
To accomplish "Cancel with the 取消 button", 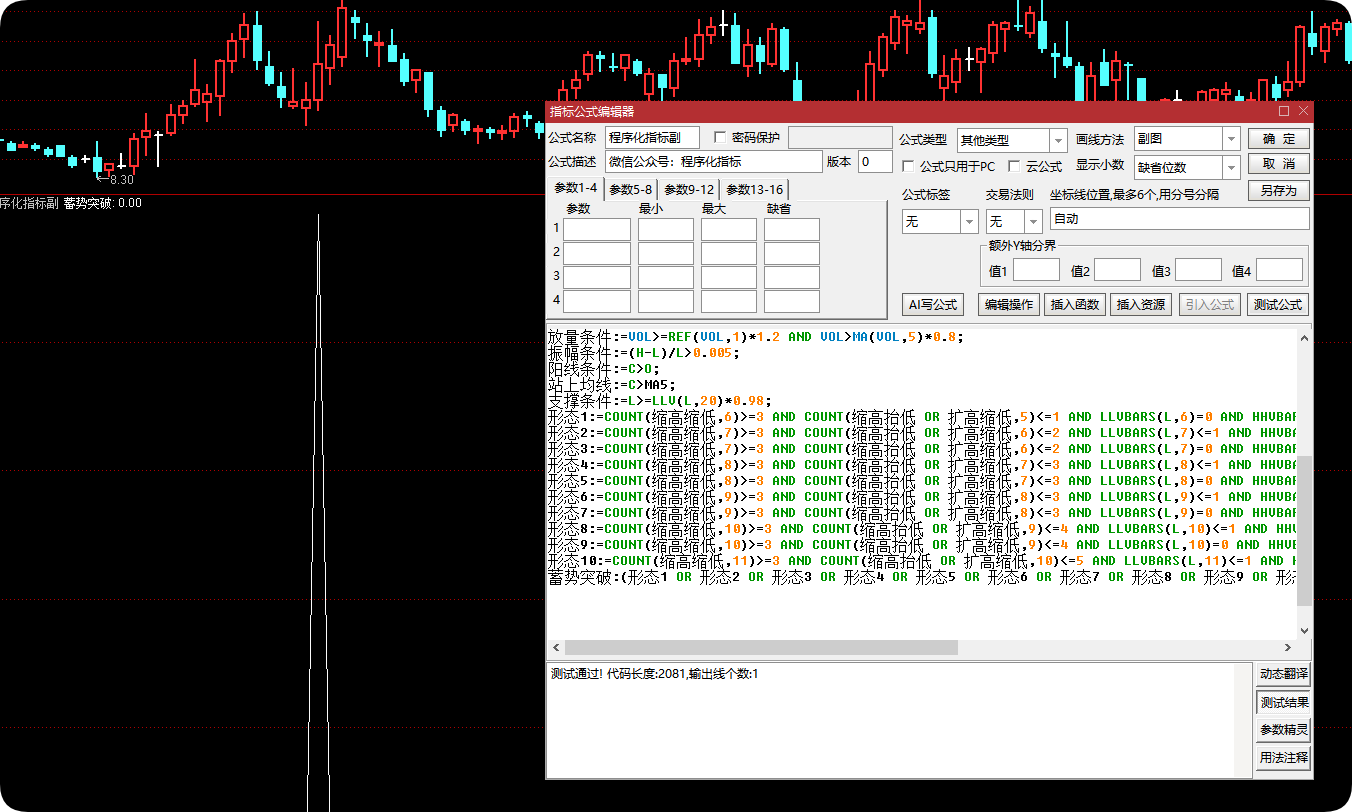I will (x=1278, y=164).
